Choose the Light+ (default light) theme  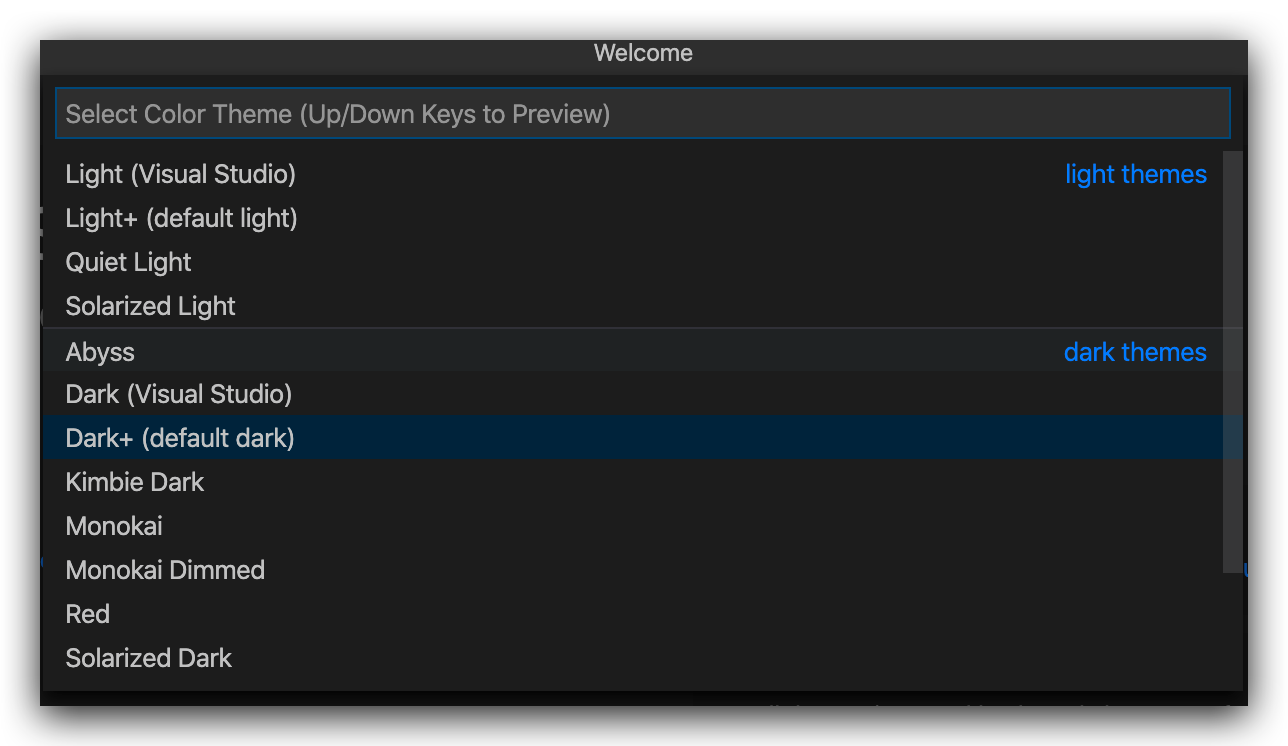pos(182,218)
